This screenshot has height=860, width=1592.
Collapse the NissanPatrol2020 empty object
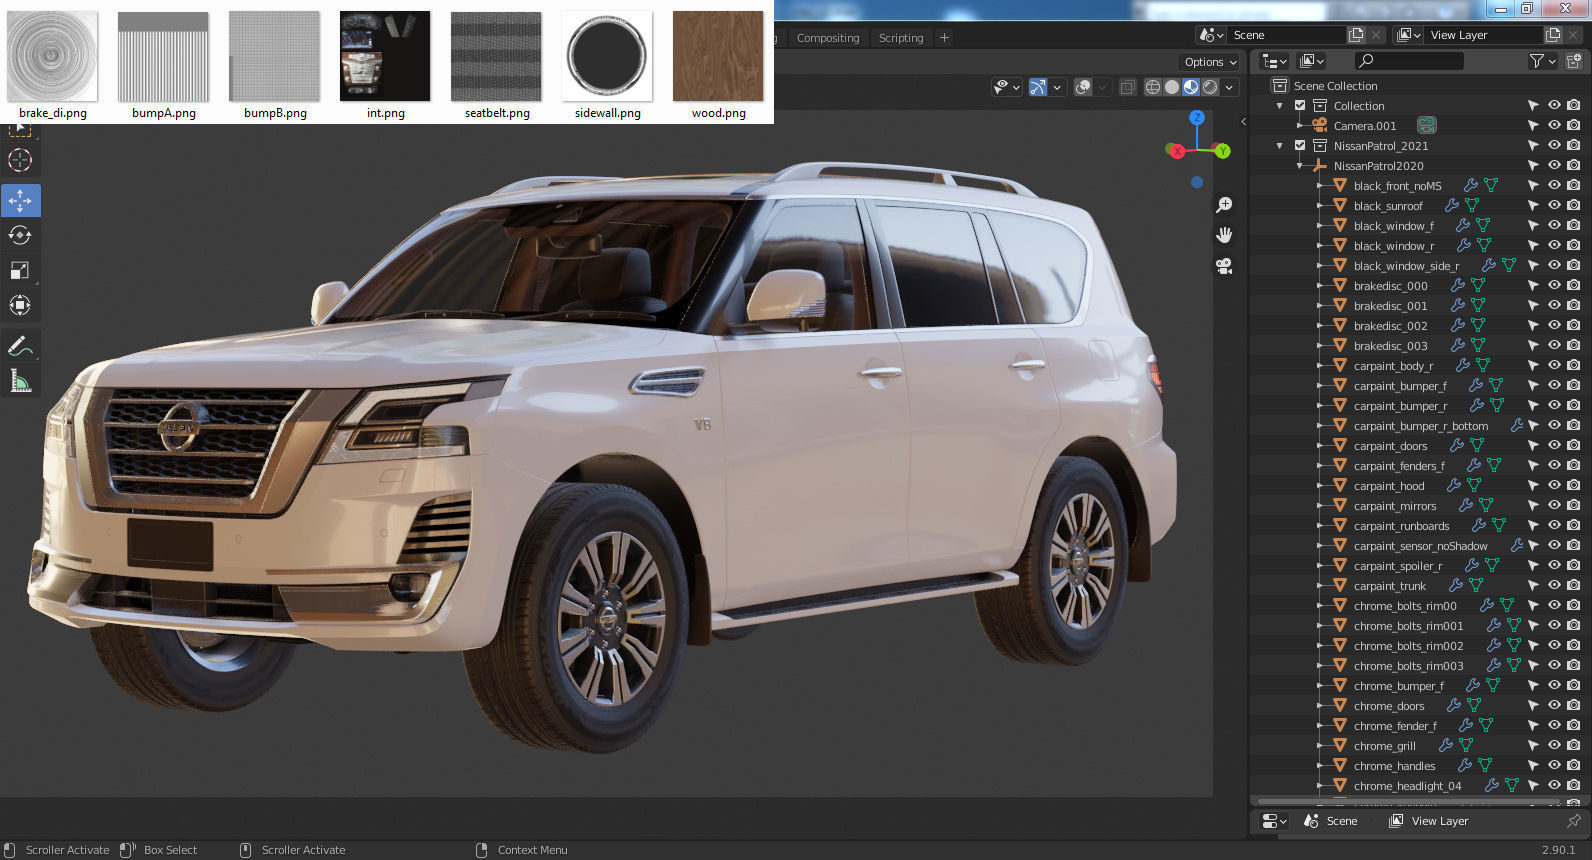point(1299,165)
